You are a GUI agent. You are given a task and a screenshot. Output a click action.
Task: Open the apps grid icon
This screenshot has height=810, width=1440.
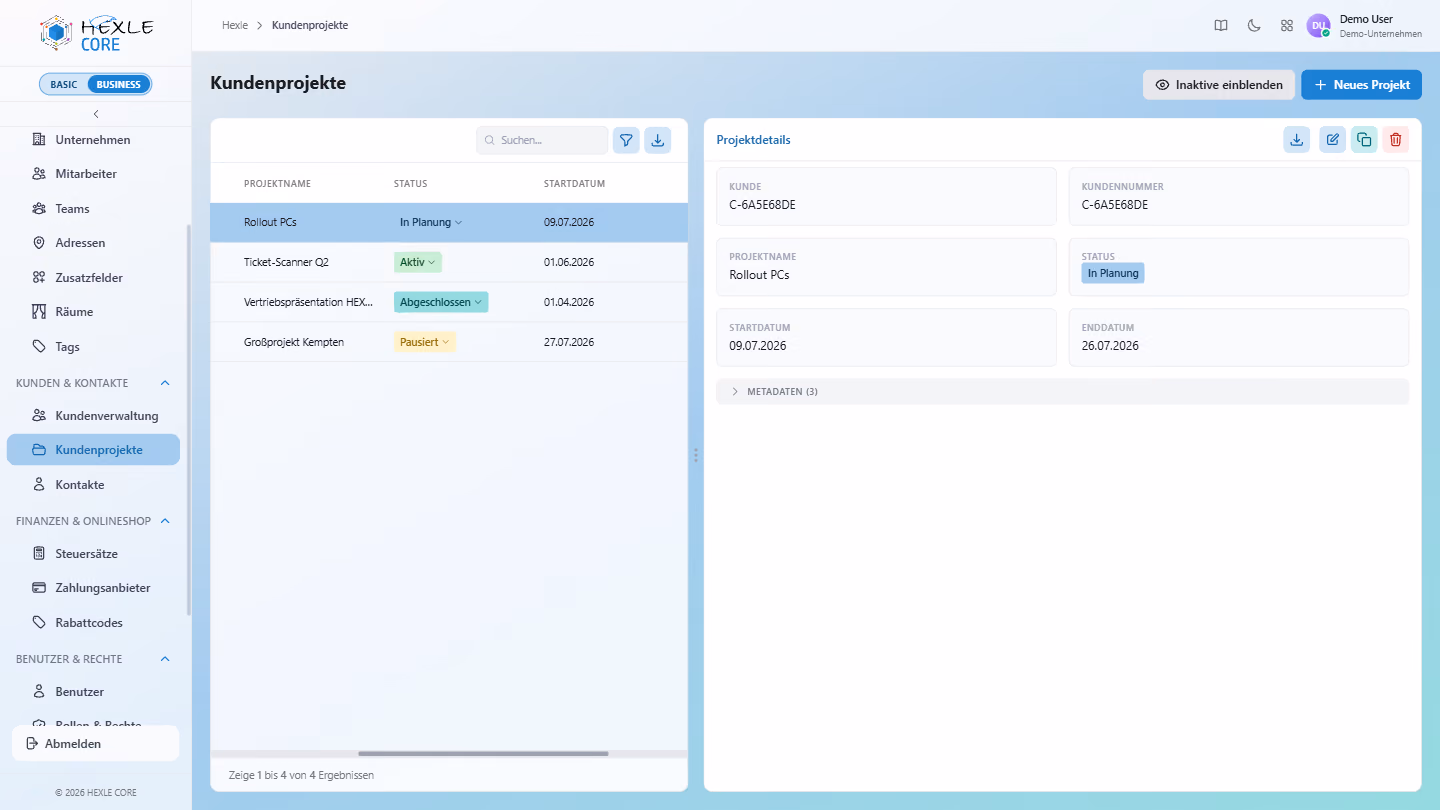point(1287,26)
